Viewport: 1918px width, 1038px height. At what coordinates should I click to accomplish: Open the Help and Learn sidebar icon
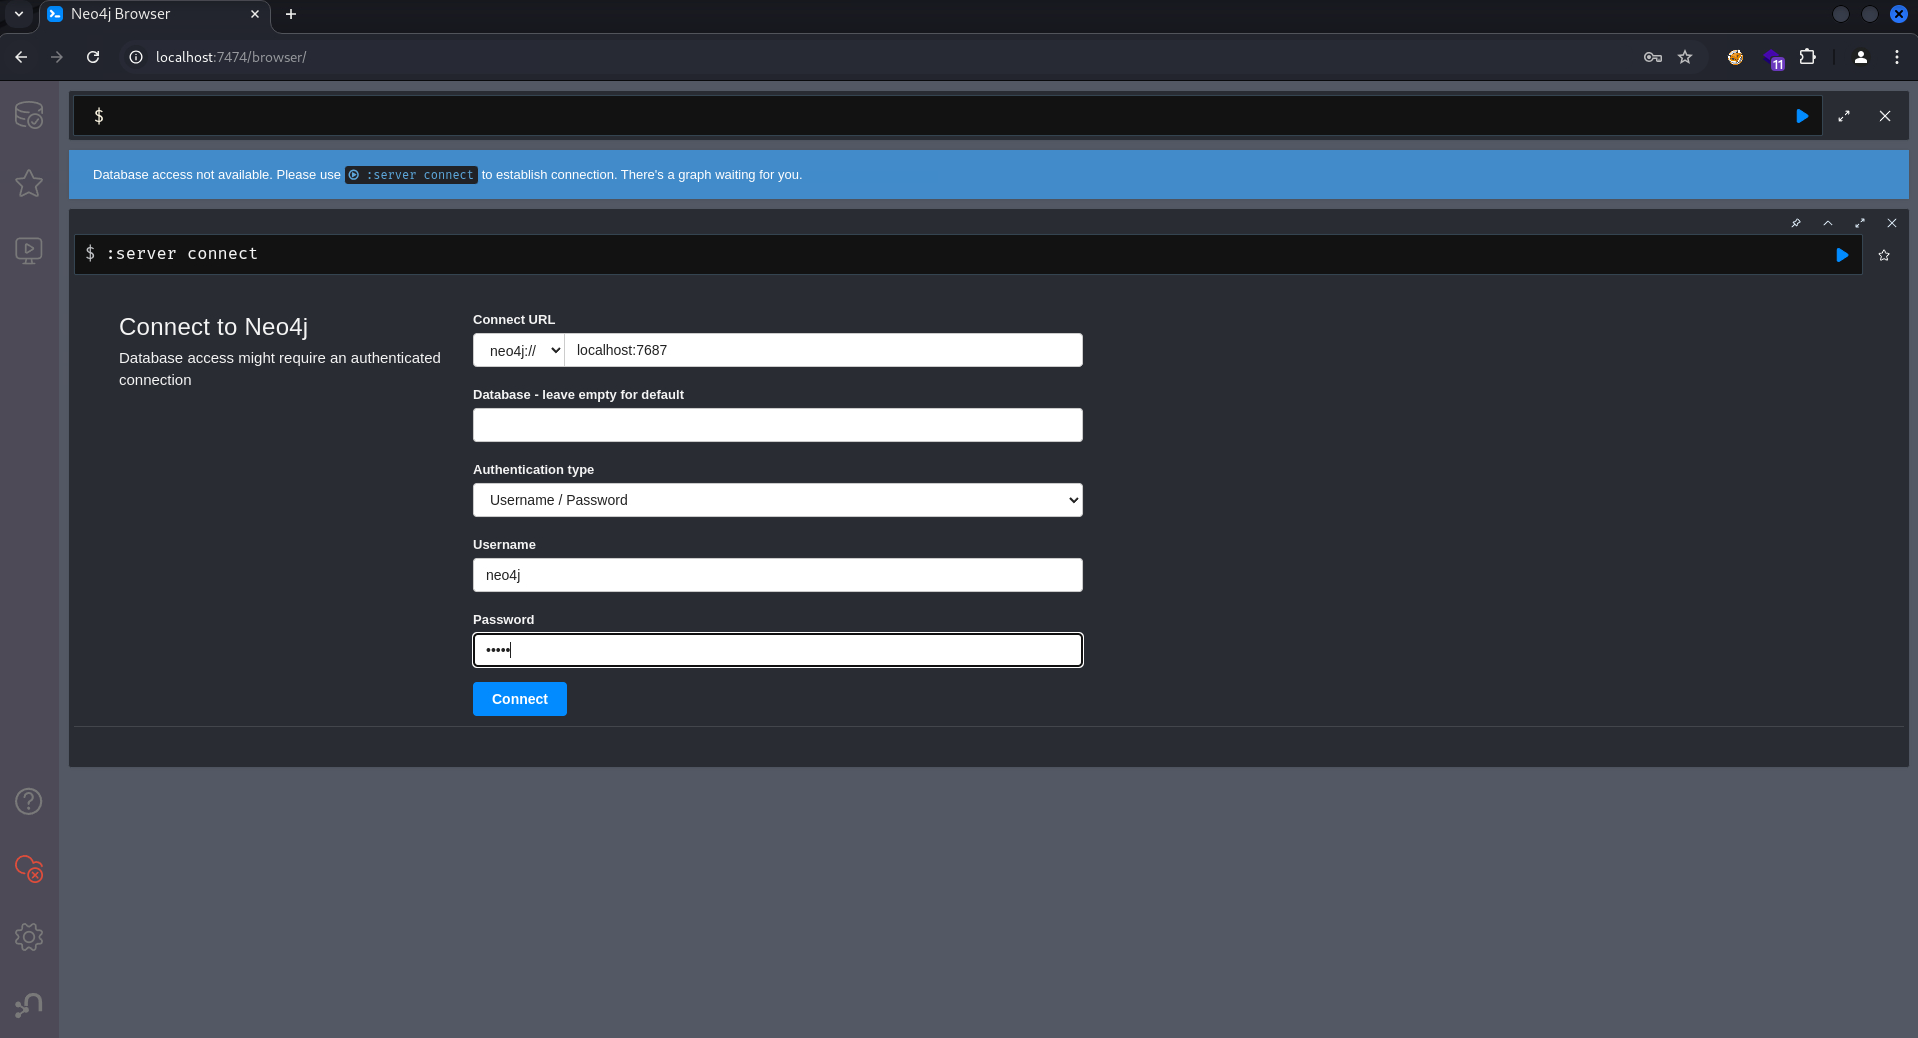(29, 801)
